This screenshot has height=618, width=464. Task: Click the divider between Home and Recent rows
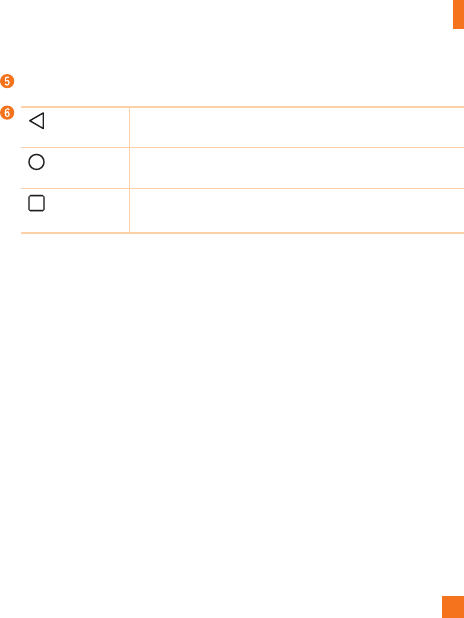pyautogui.click(x=242, y=188)
